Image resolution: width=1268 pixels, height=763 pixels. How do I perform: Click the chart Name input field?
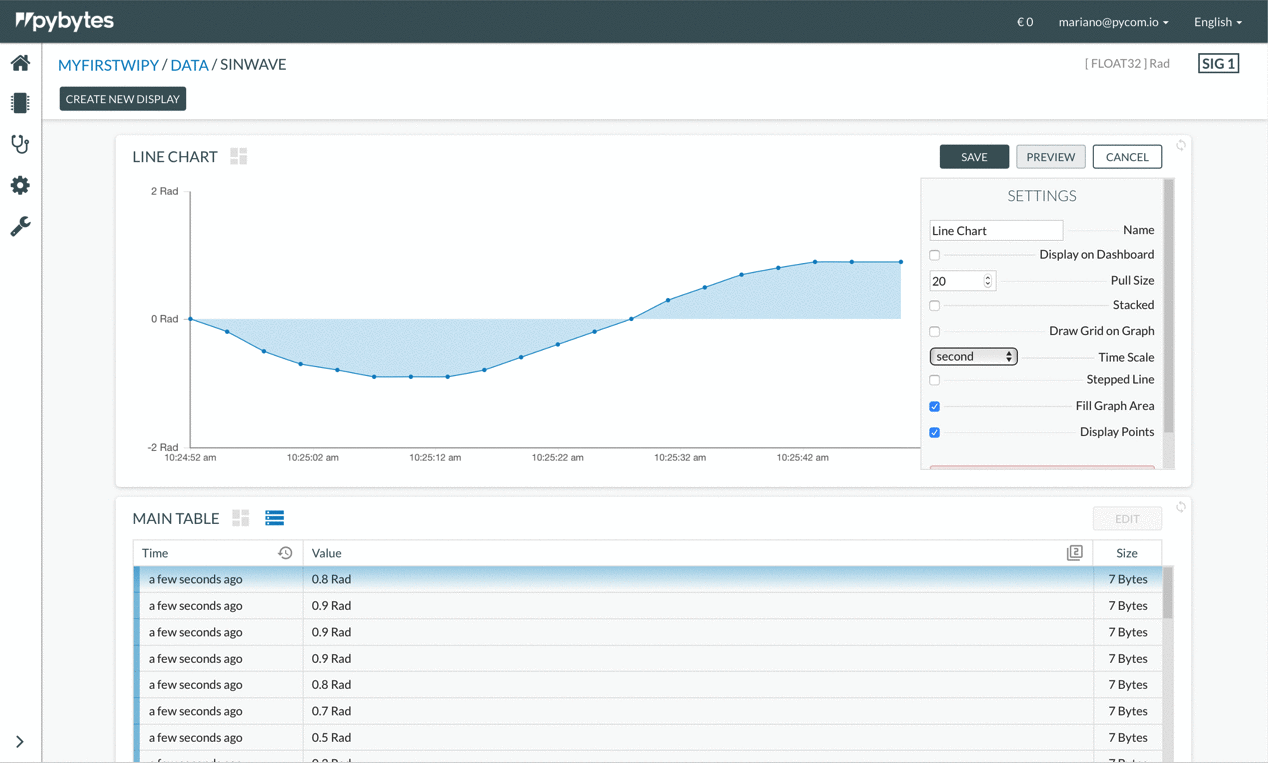click(x=995, y=231)
